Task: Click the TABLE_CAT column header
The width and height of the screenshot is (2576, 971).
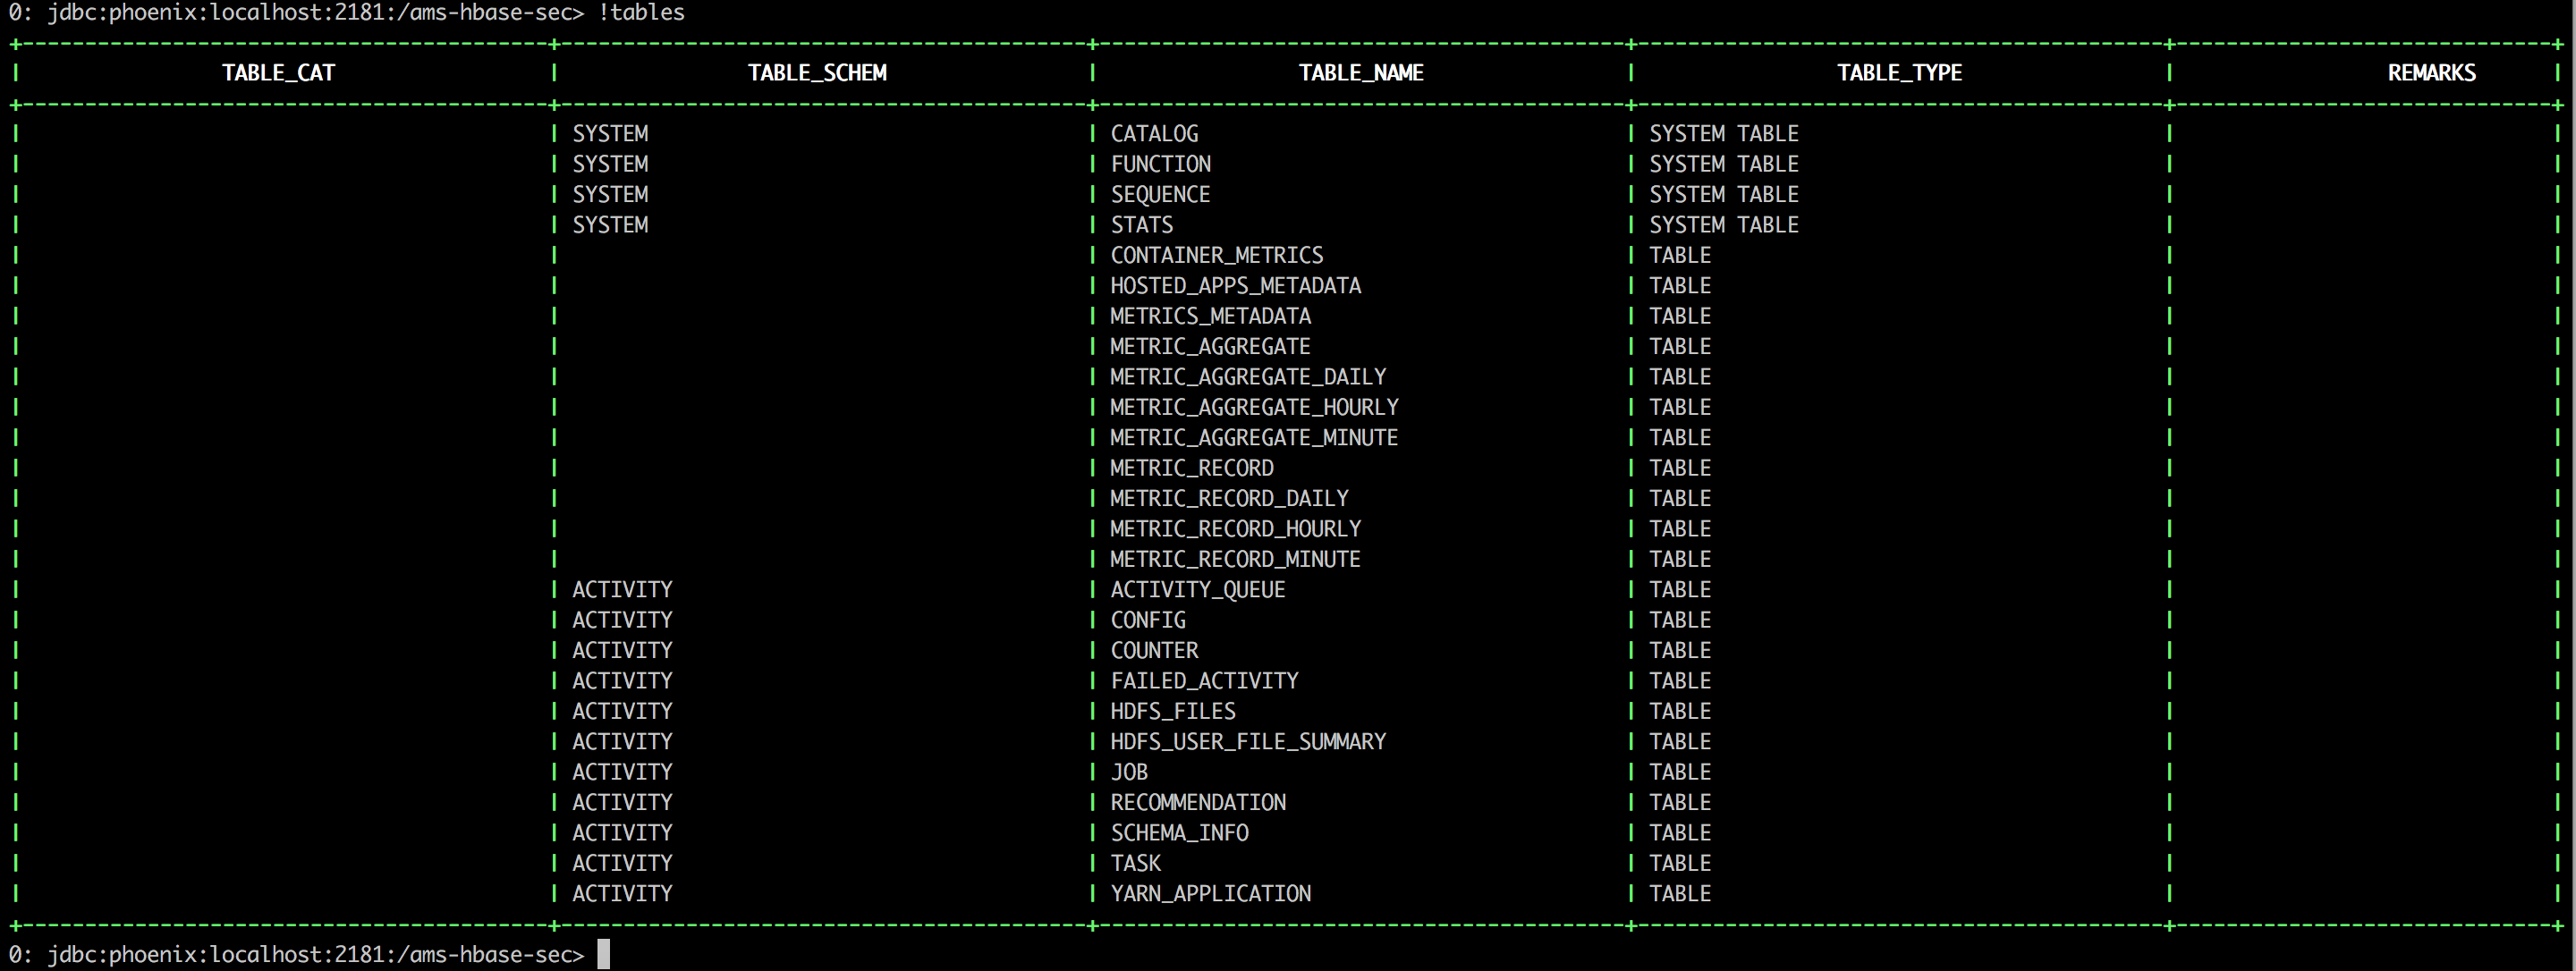Action: coord(279,72)
